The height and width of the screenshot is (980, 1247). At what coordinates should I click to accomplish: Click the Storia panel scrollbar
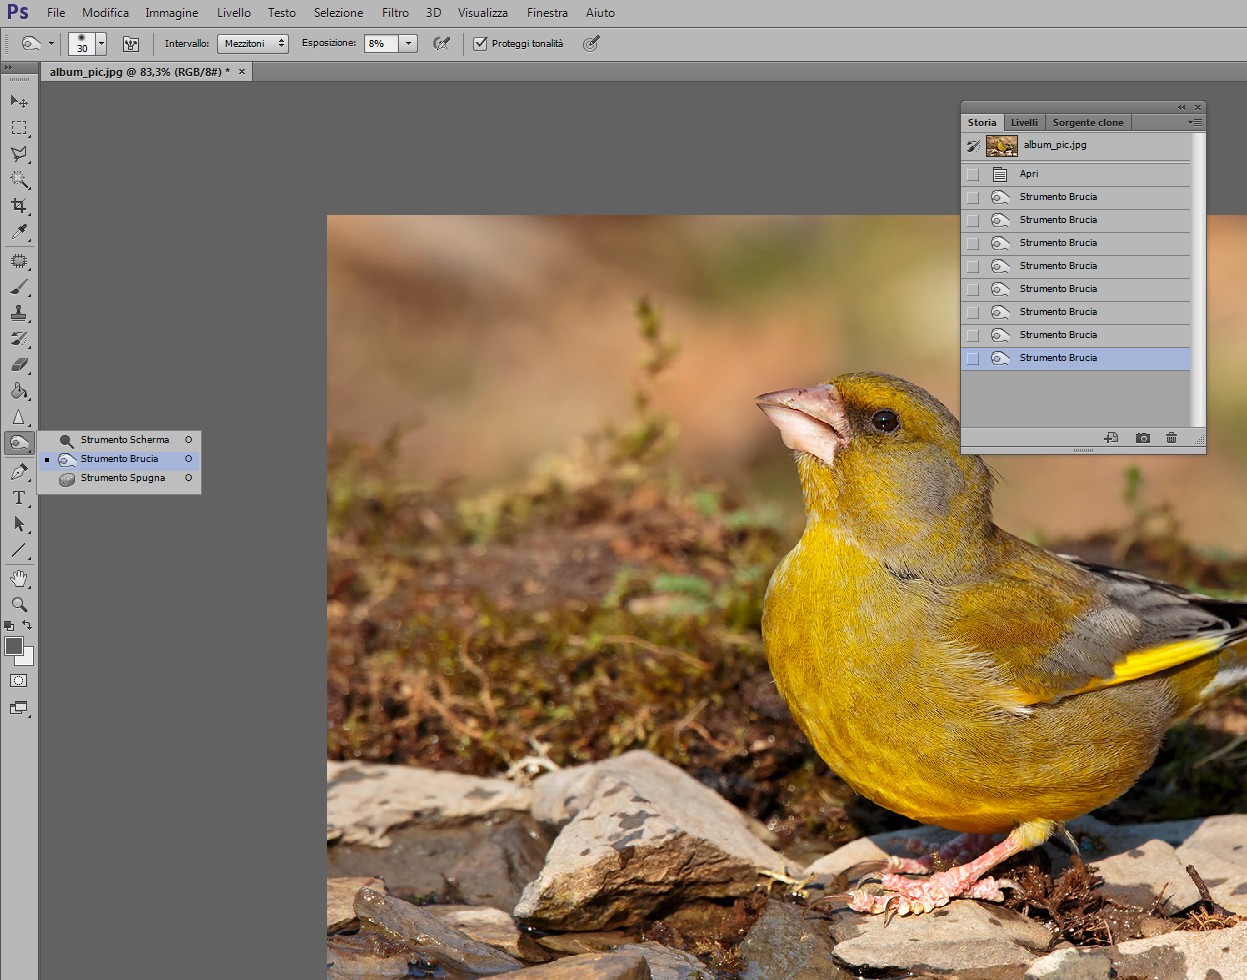pyautogui.click(x=1198, y=279)
